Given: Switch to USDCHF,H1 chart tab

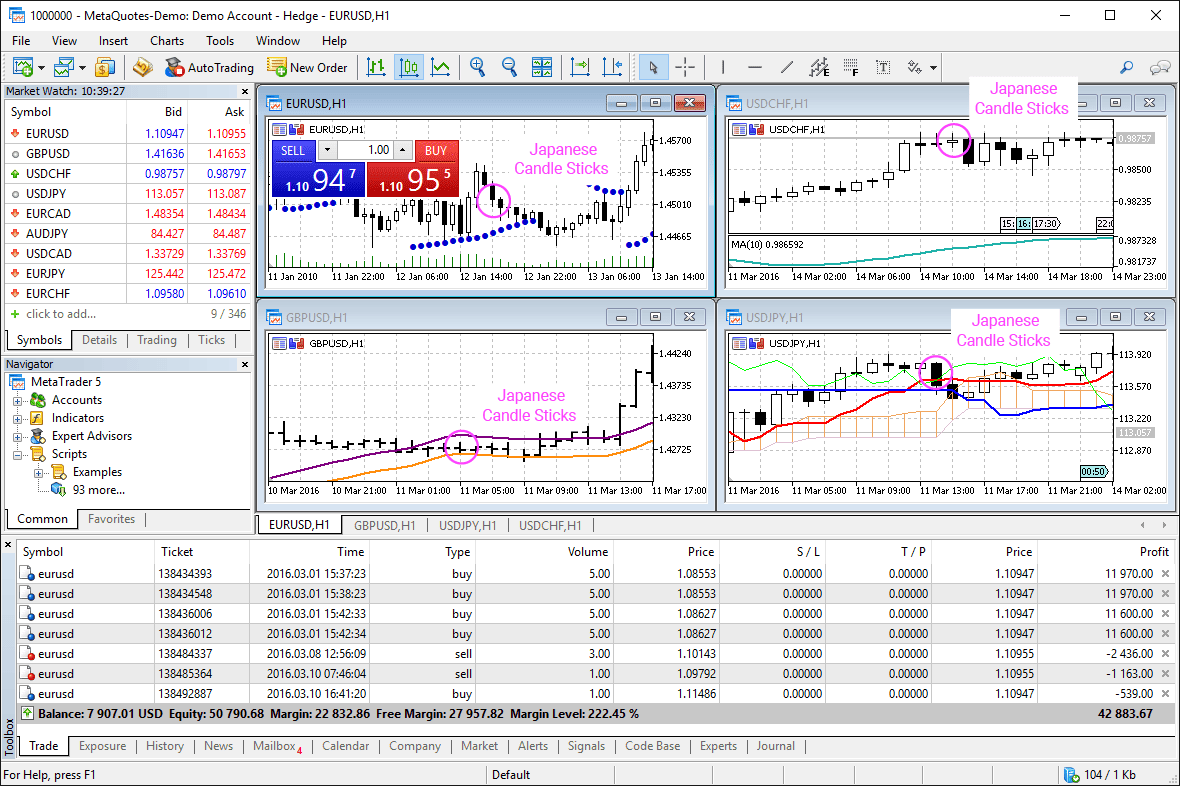Looking at the screenshot, I should tap(550, 525).
